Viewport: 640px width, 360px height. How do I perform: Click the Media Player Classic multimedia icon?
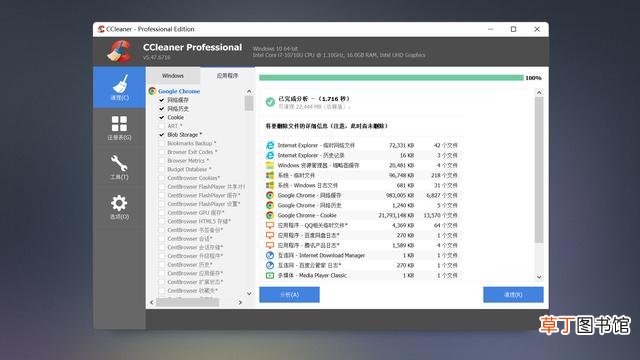(270, 276)
